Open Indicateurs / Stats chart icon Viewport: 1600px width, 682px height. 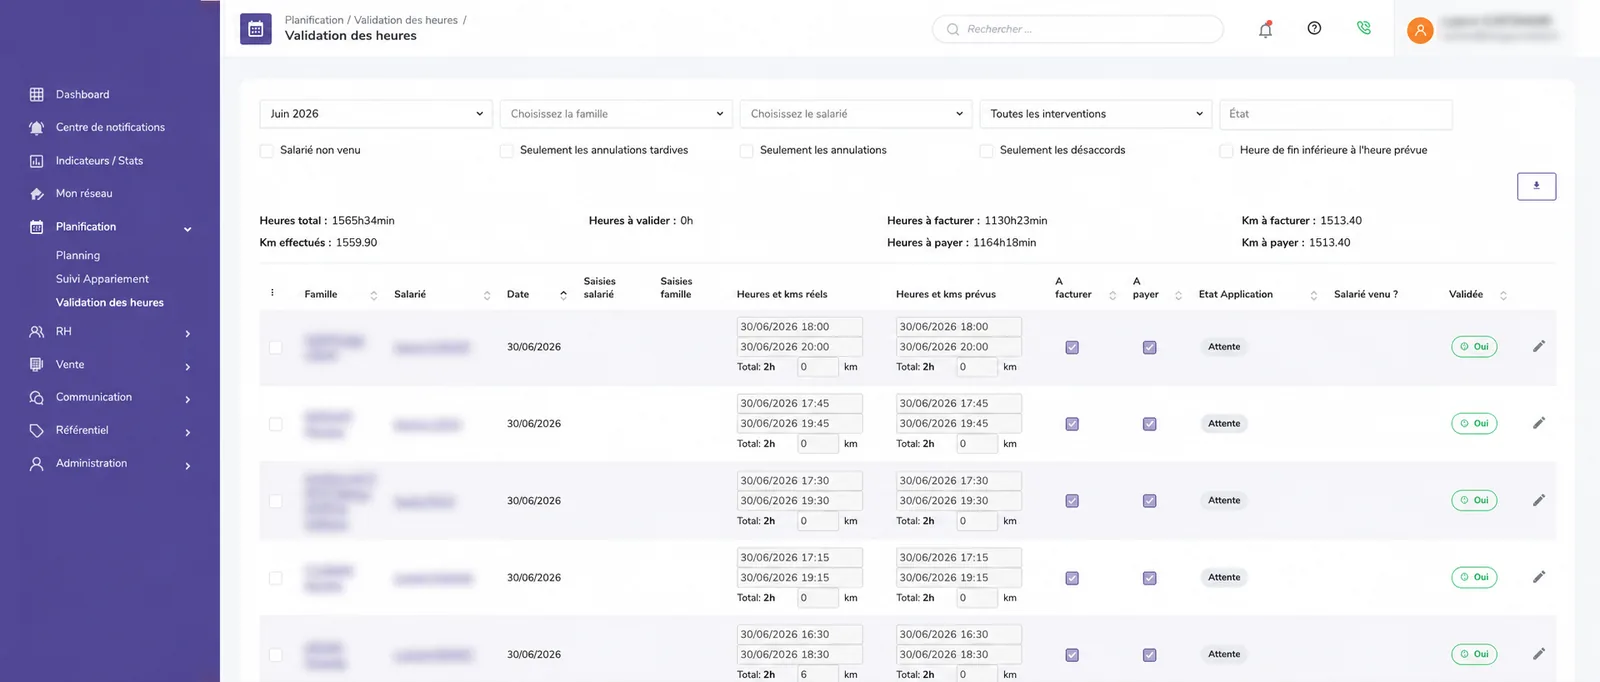[37, 161]
